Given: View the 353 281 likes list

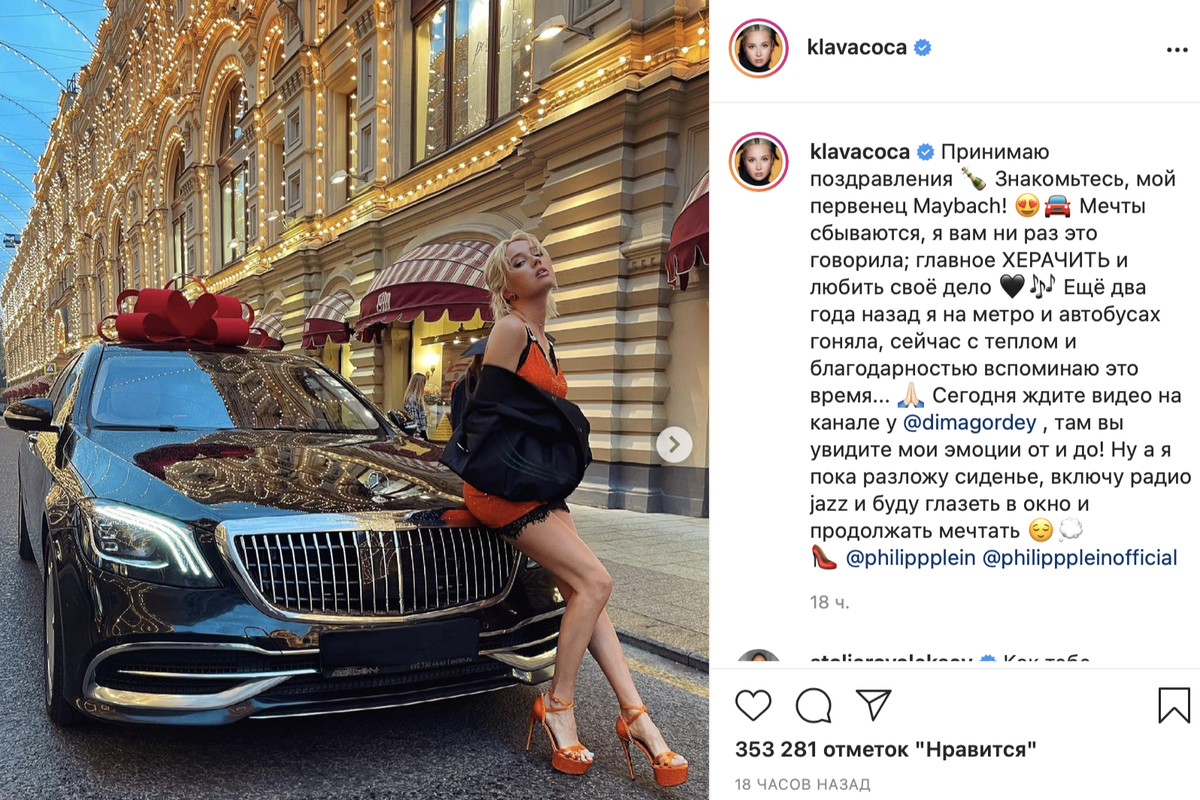Looking at the screenshot, I should tap(885, 749).
